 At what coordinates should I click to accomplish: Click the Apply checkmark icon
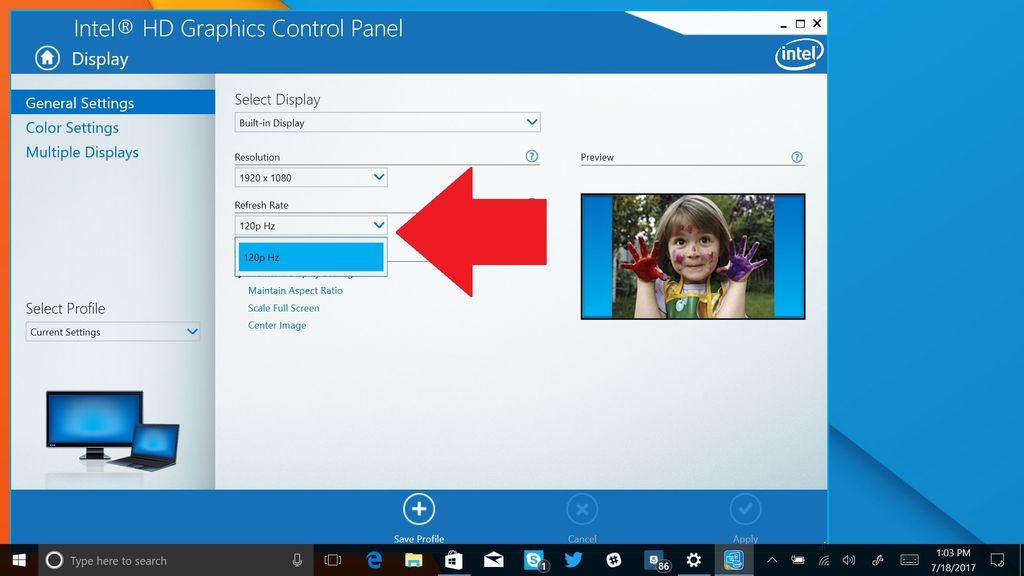tap(745, 508)
